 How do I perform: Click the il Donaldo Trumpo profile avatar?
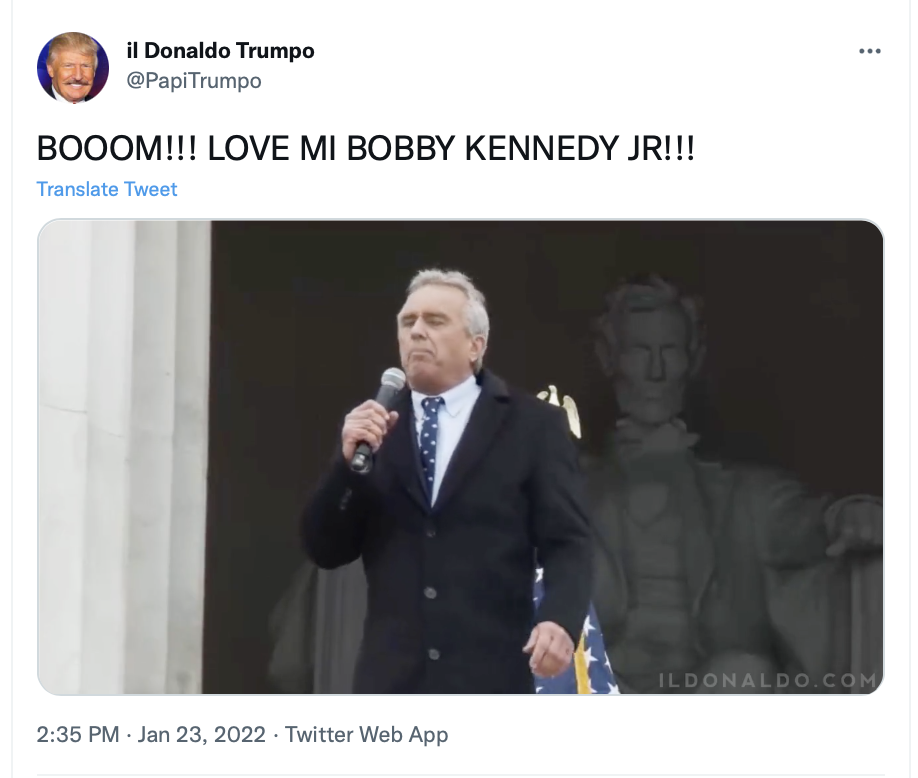click(x=73, y=67)
